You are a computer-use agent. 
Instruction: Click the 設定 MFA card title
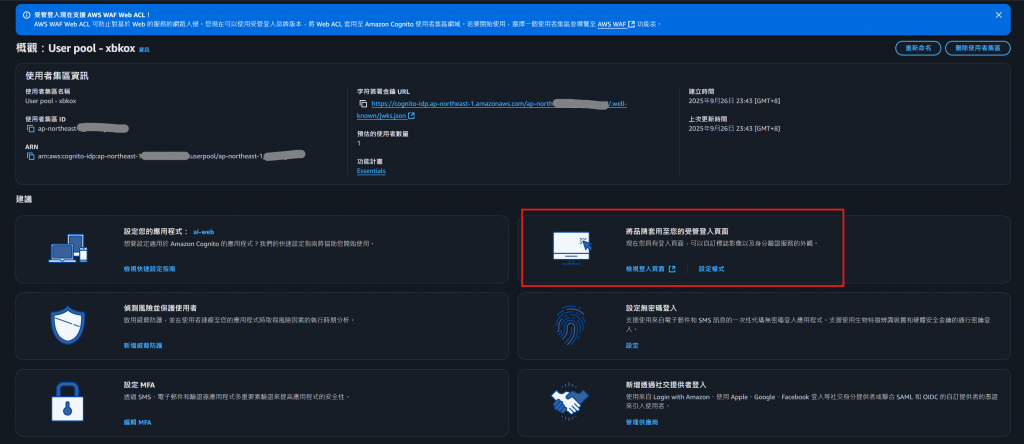[139, 385]
